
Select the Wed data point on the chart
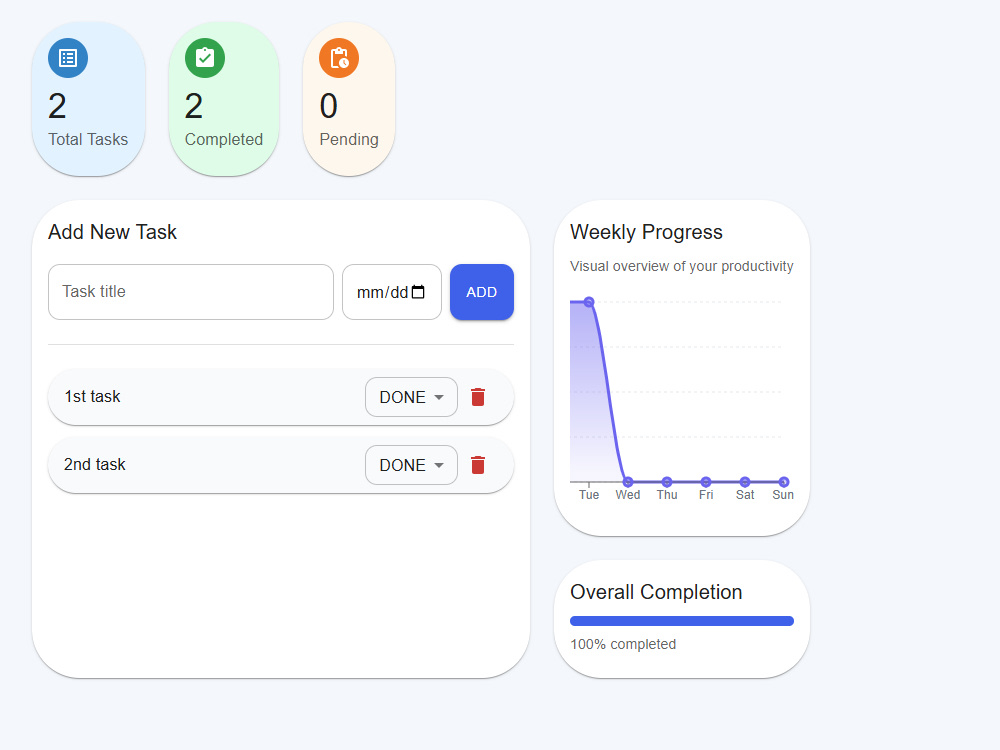[628, 482]
